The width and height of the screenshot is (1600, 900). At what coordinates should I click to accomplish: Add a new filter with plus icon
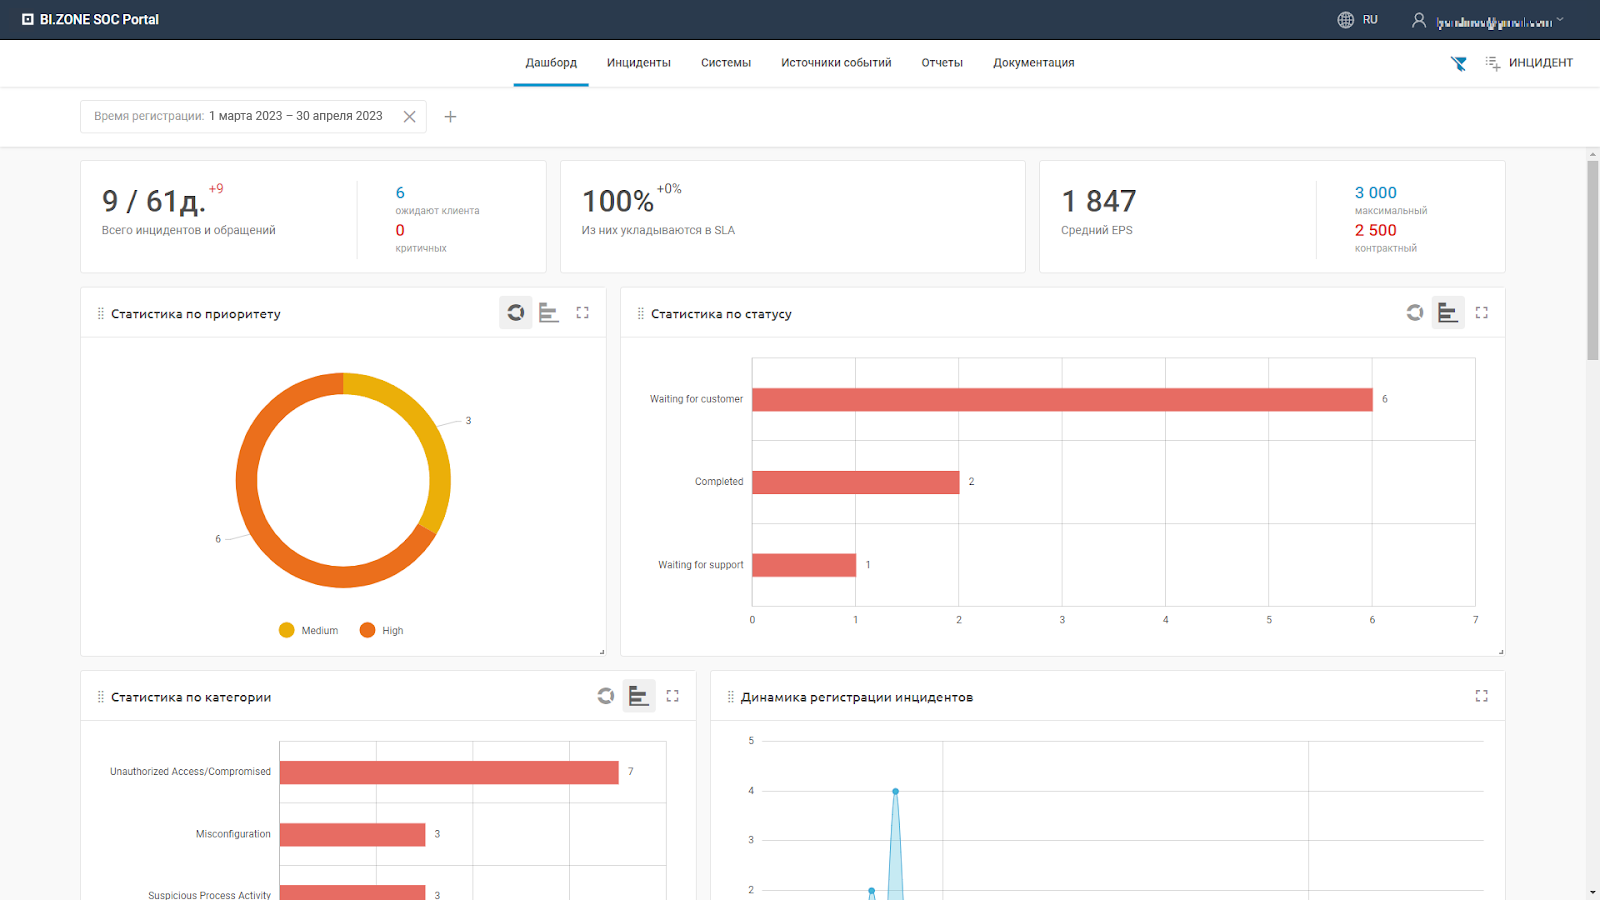(x=450, y=117)
